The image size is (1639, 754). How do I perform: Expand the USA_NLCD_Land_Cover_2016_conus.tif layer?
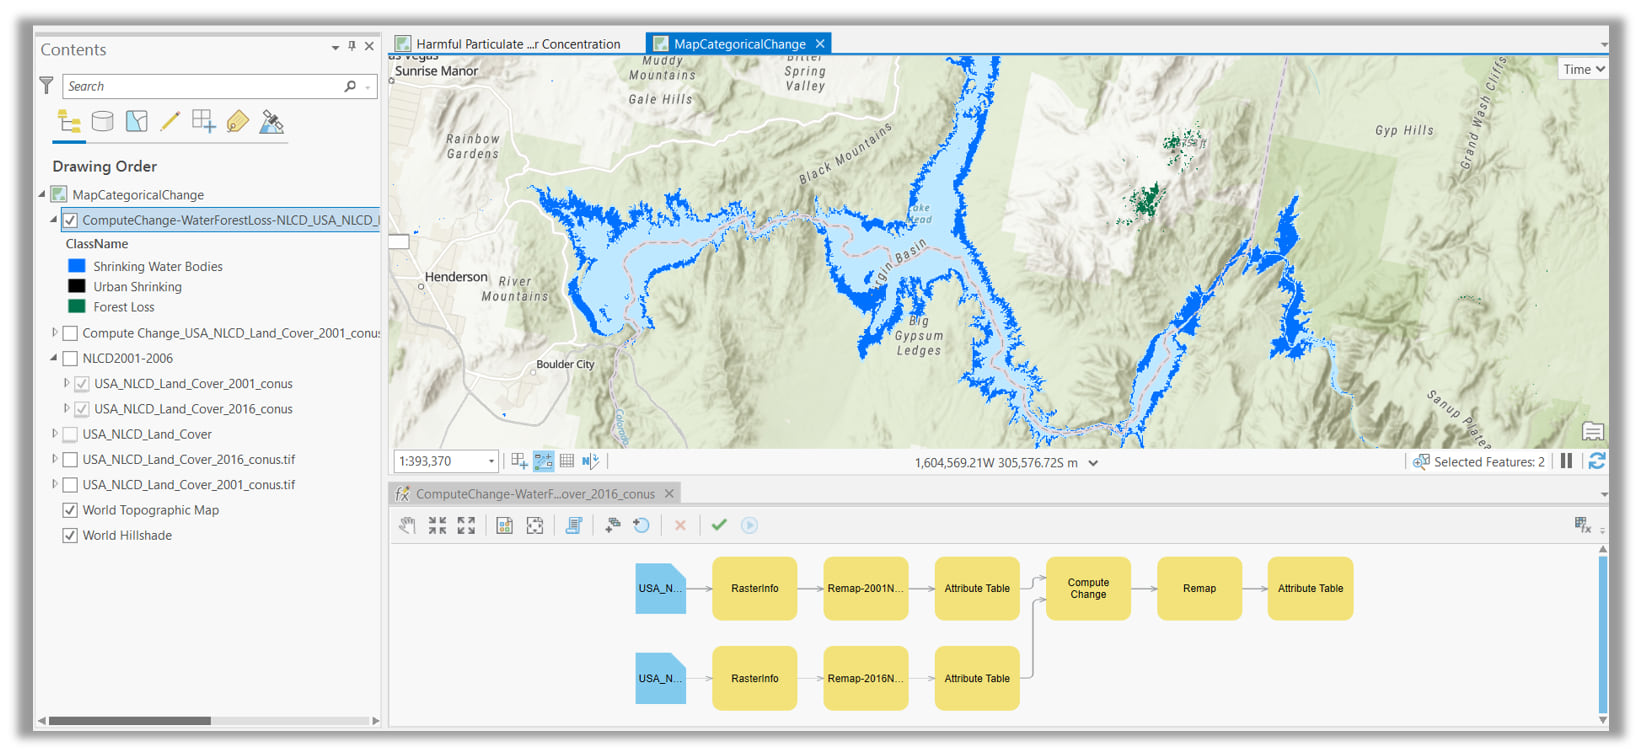(54, 458)
